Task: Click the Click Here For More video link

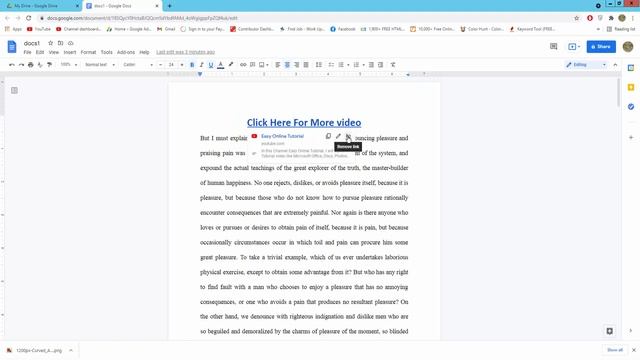Action: 304,122
